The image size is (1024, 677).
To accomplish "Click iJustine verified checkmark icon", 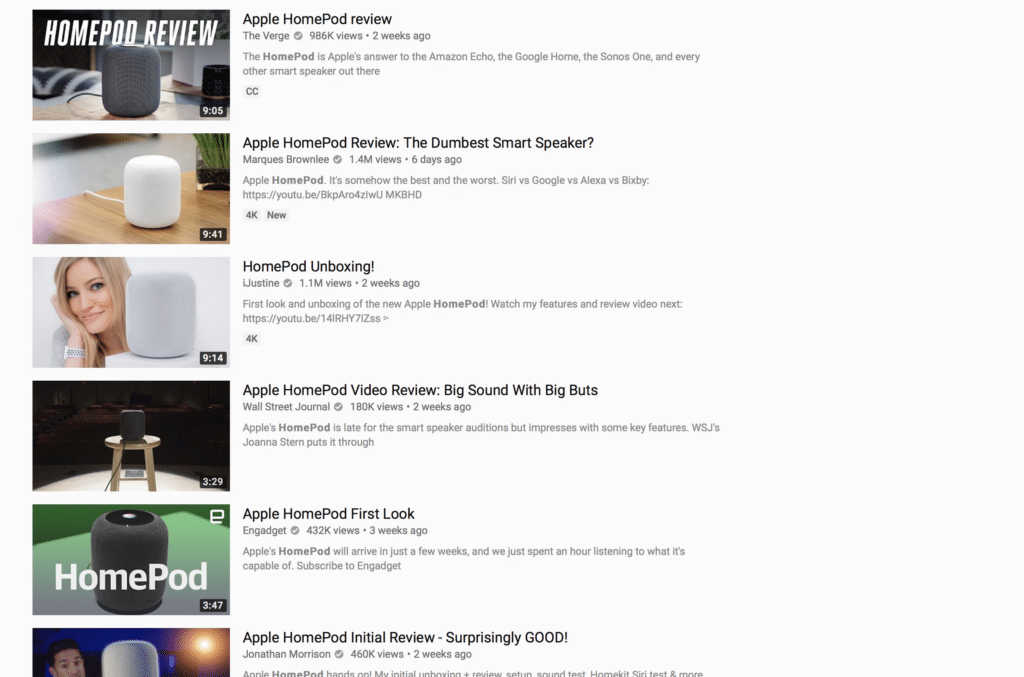I will (x=287, y=283).
